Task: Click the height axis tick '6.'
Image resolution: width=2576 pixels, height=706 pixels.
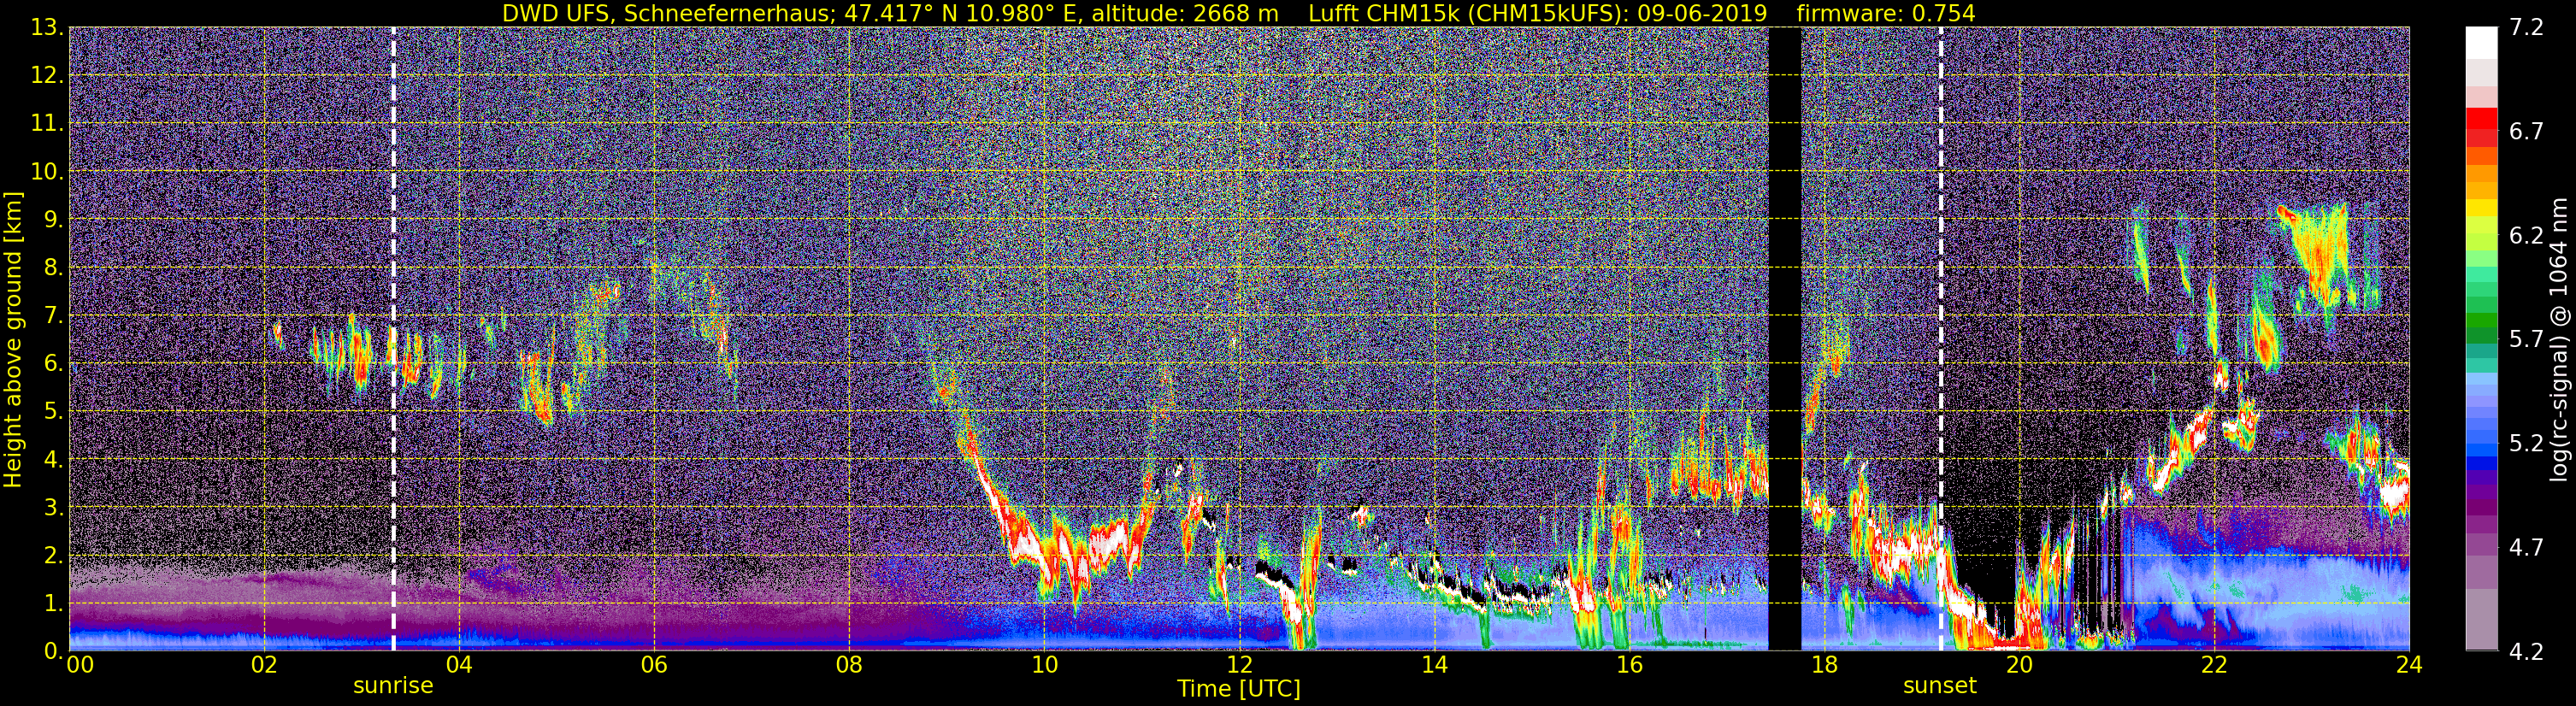Action: (x=52, y=363)
